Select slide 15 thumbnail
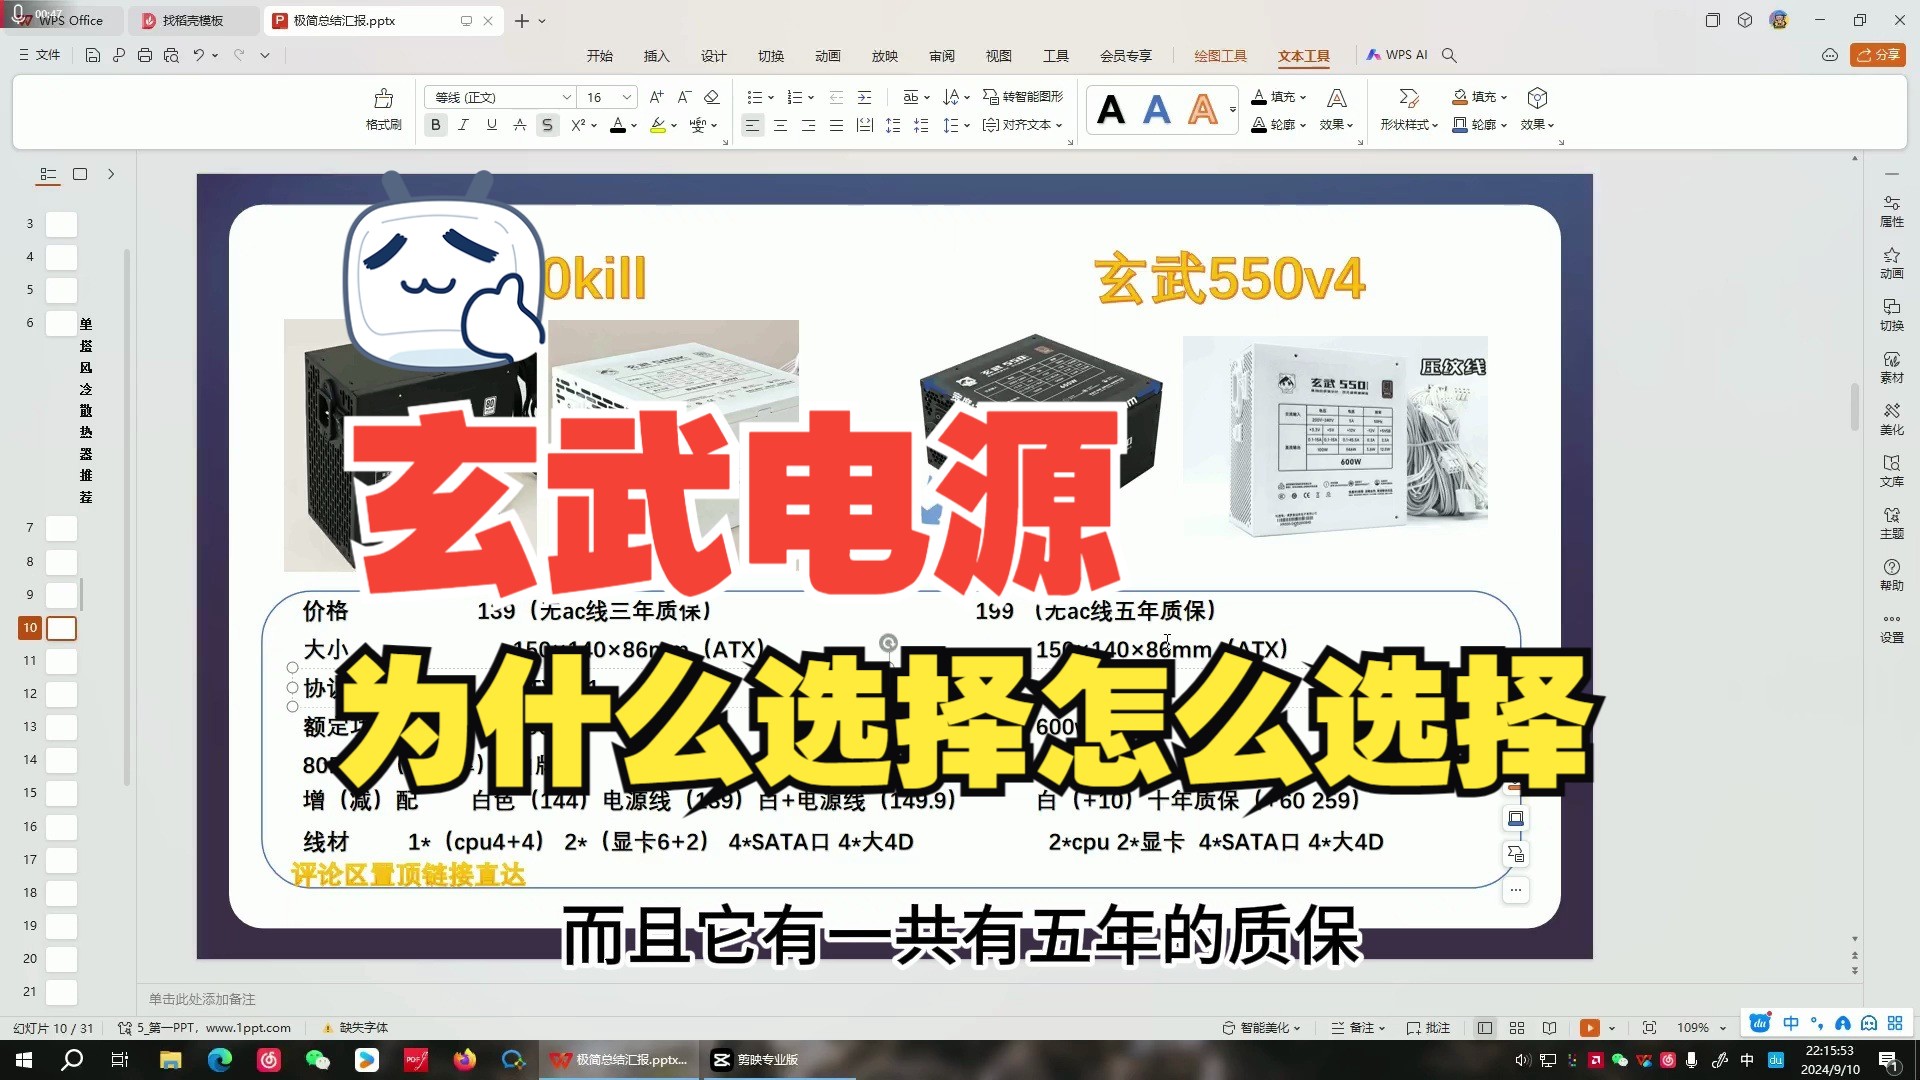Screen dimensions: 1920x1080 (x=62, y=793)
